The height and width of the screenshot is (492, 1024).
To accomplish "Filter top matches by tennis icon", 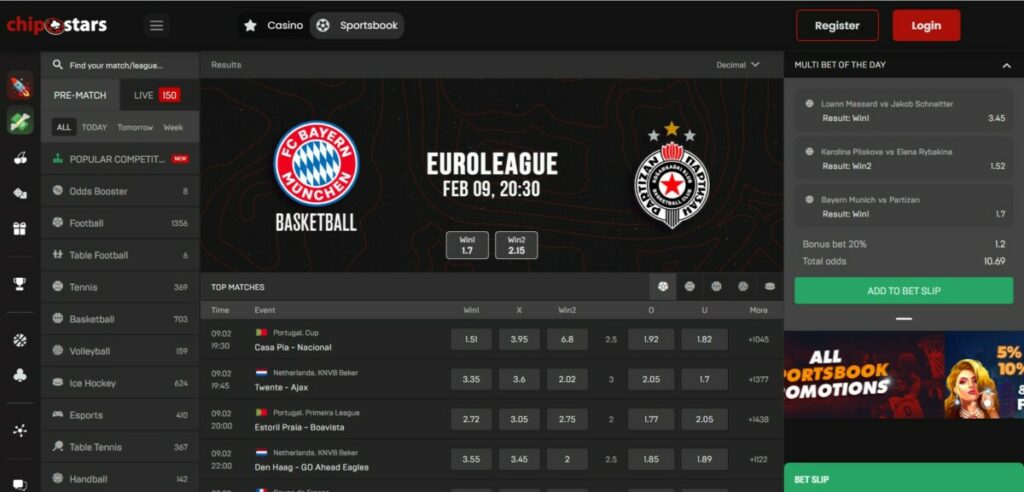I will 690,286.
